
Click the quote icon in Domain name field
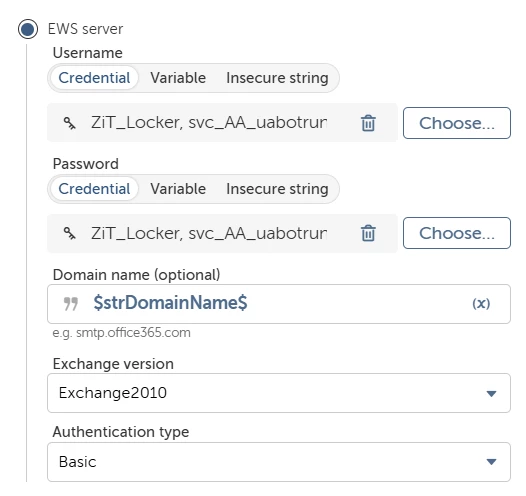(x=71, y=304)
